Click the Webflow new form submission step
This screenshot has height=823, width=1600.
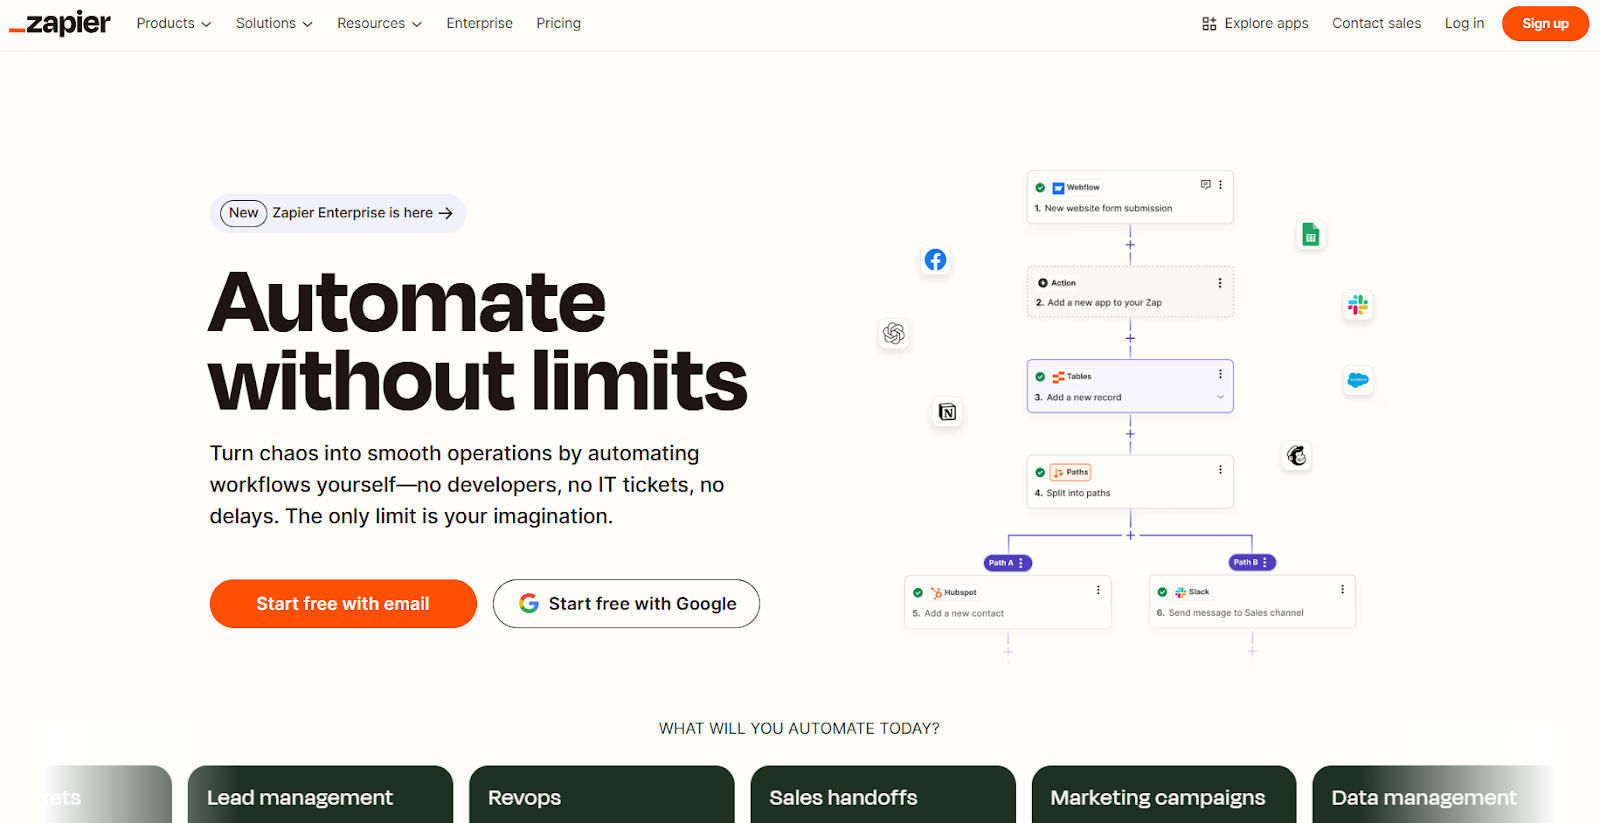point(1130,197)
